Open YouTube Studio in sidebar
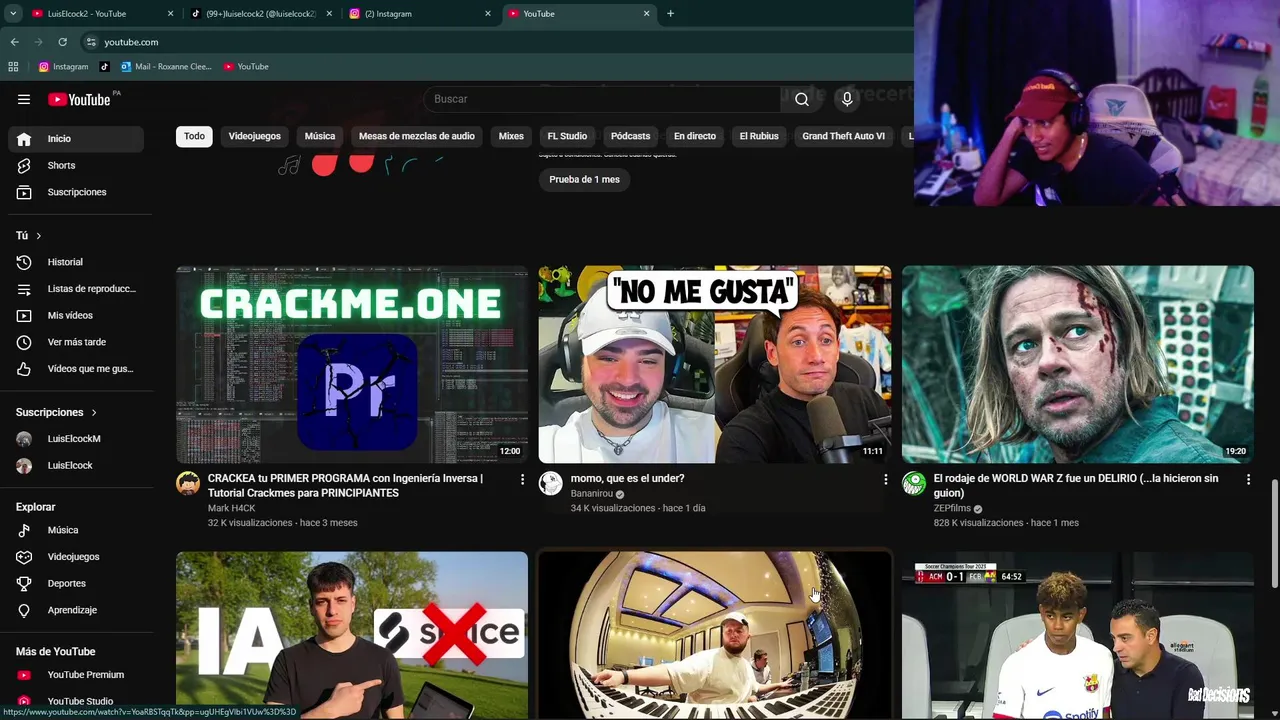Screen dimensions: 1280x720 click(x=76, y=701)
